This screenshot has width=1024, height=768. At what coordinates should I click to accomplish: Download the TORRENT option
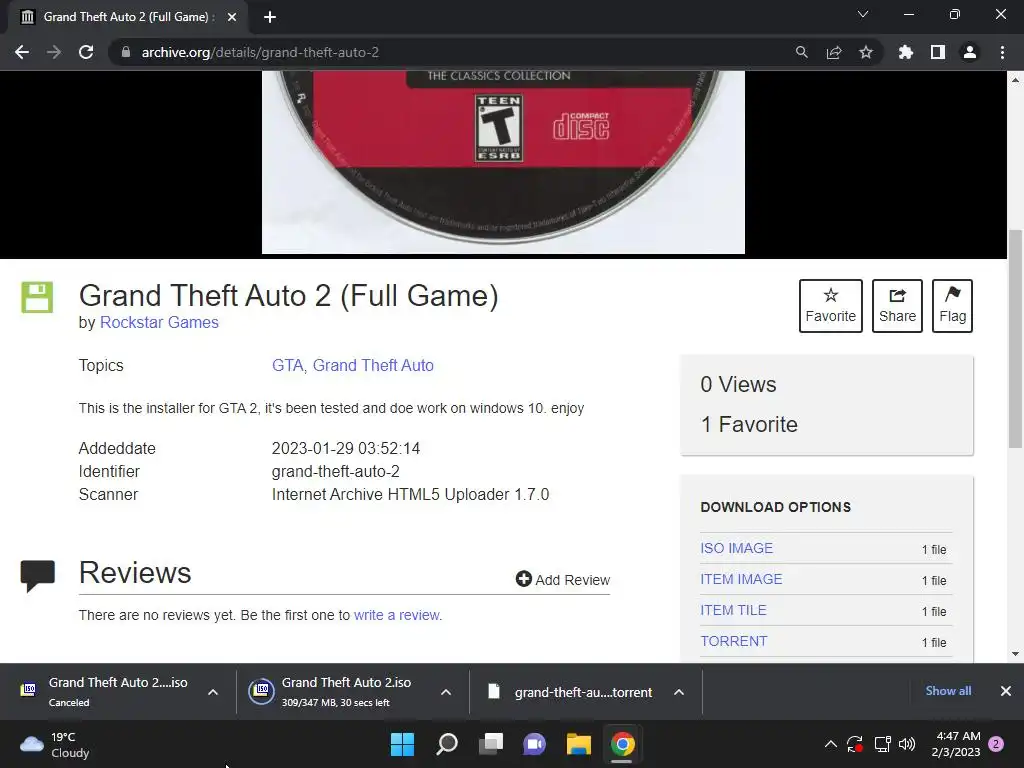pos(733,641)
